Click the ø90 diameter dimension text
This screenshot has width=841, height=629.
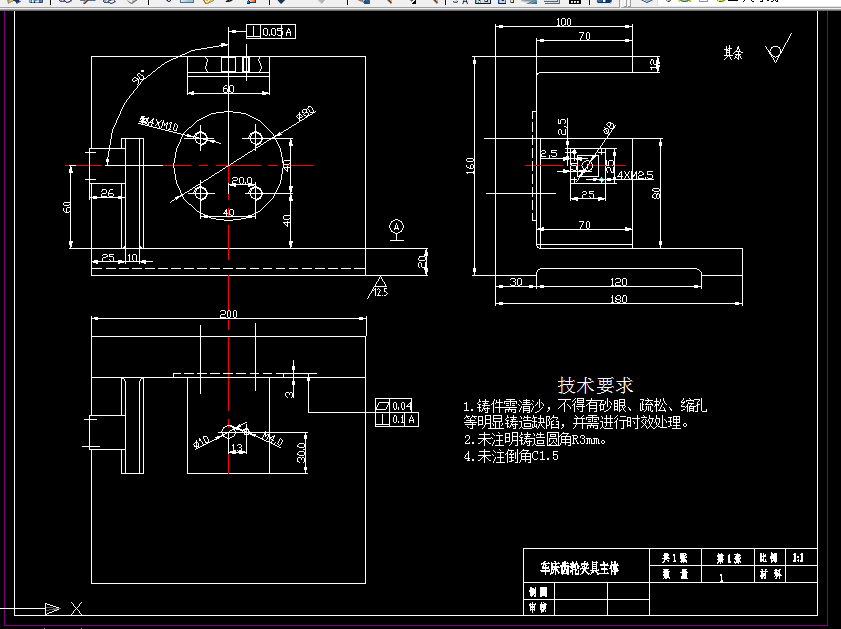(x=306, y=113)
